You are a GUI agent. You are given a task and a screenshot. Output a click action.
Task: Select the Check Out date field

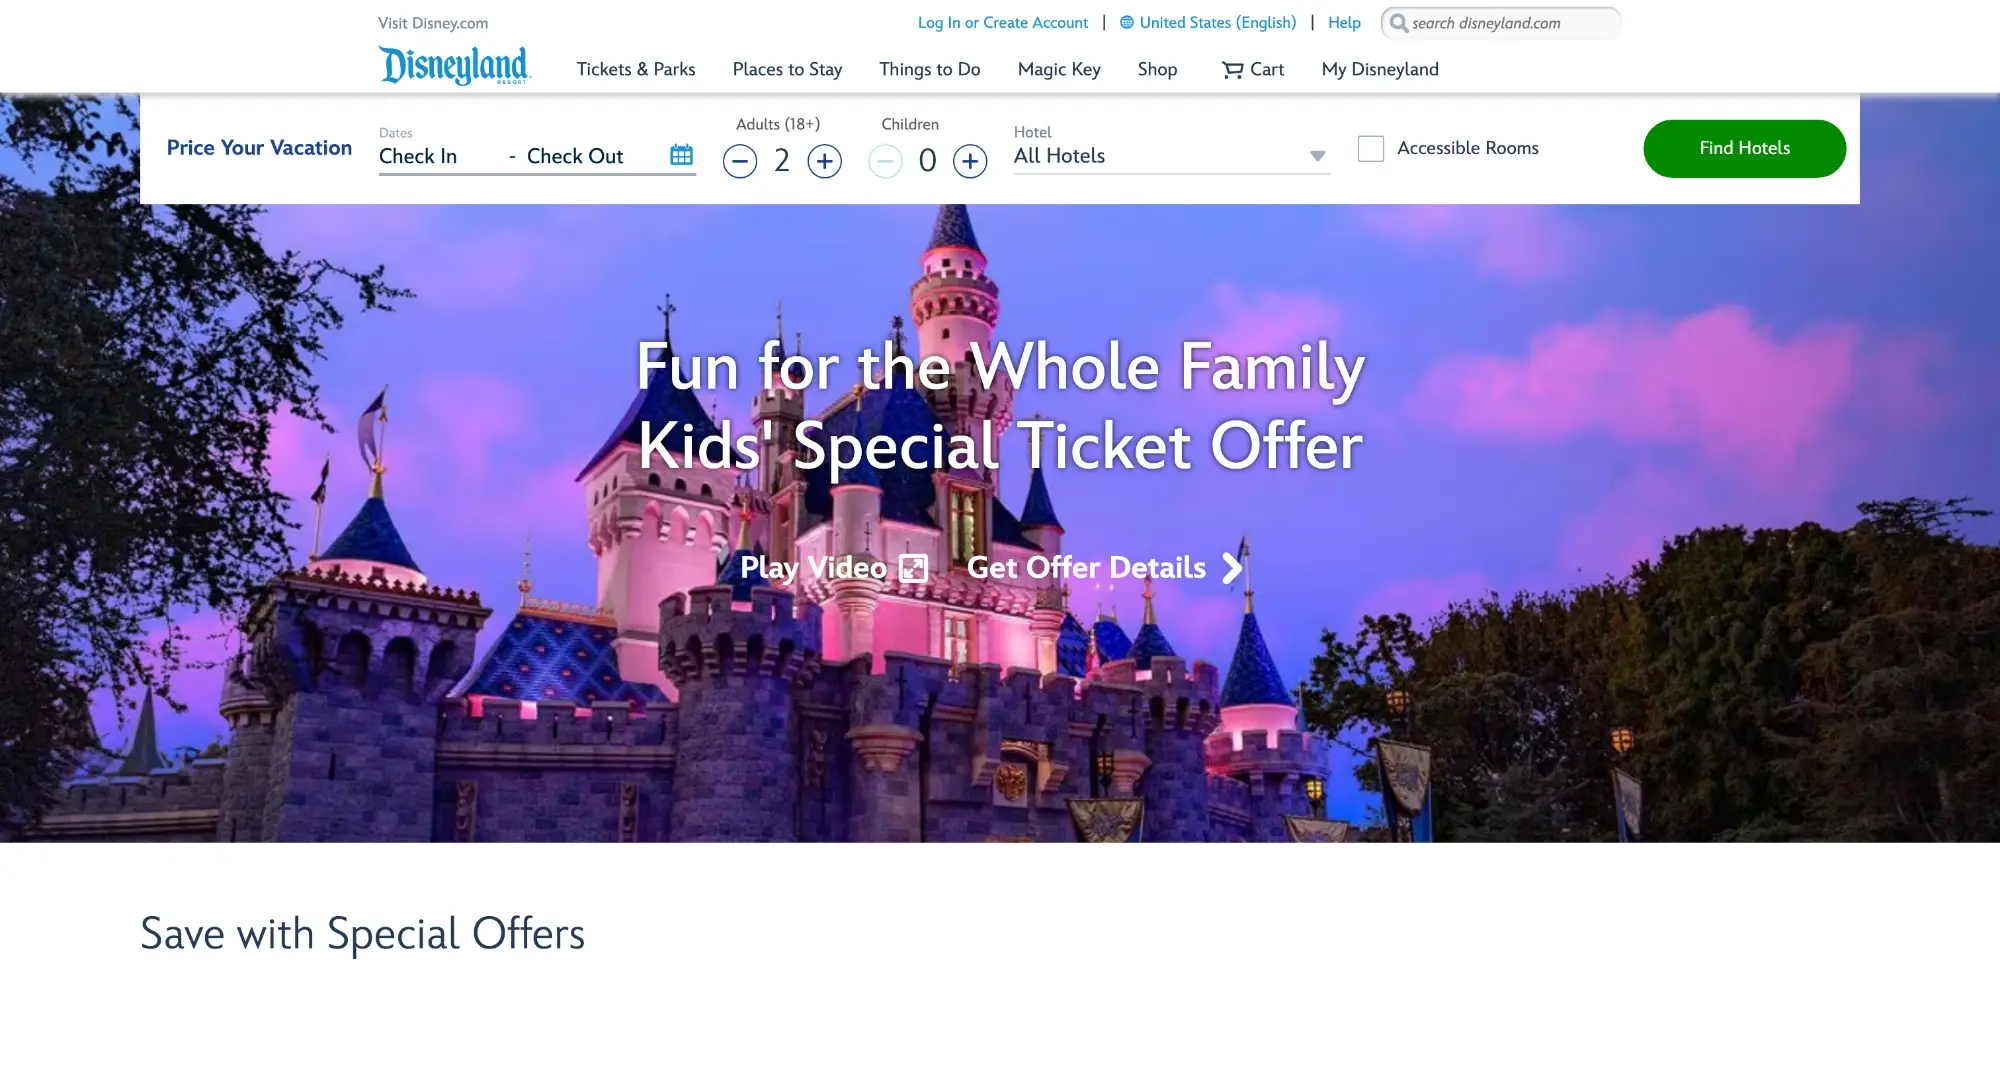[x=575, y=156]
